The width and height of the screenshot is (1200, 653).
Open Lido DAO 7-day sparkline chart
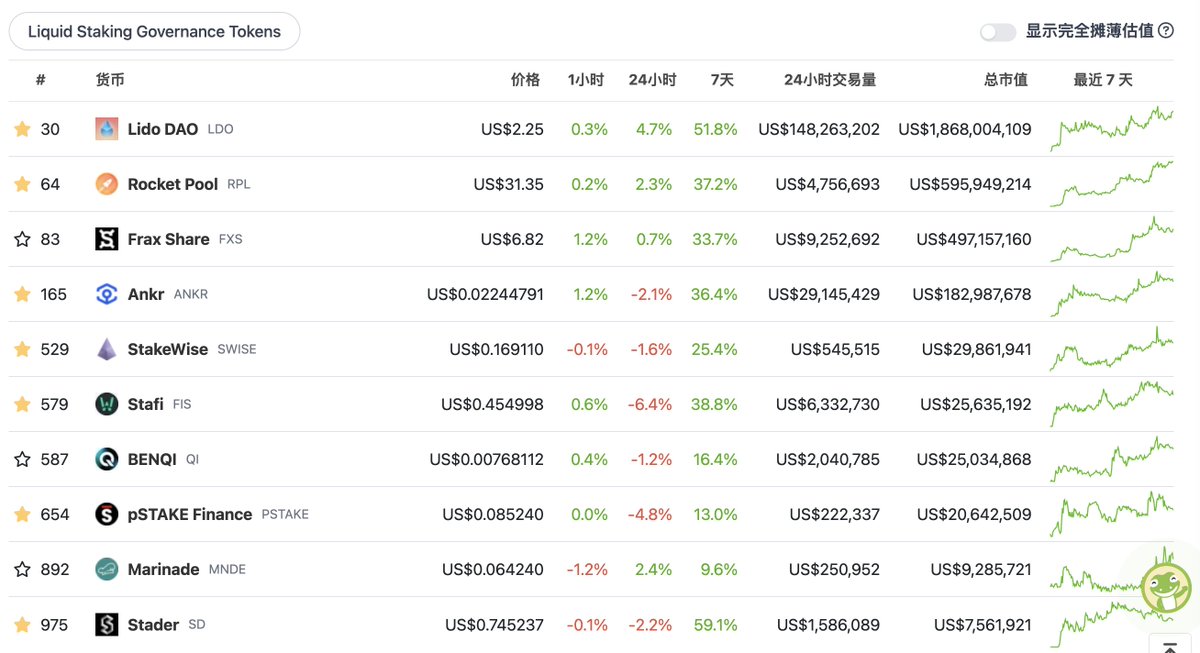point(1112,129)
